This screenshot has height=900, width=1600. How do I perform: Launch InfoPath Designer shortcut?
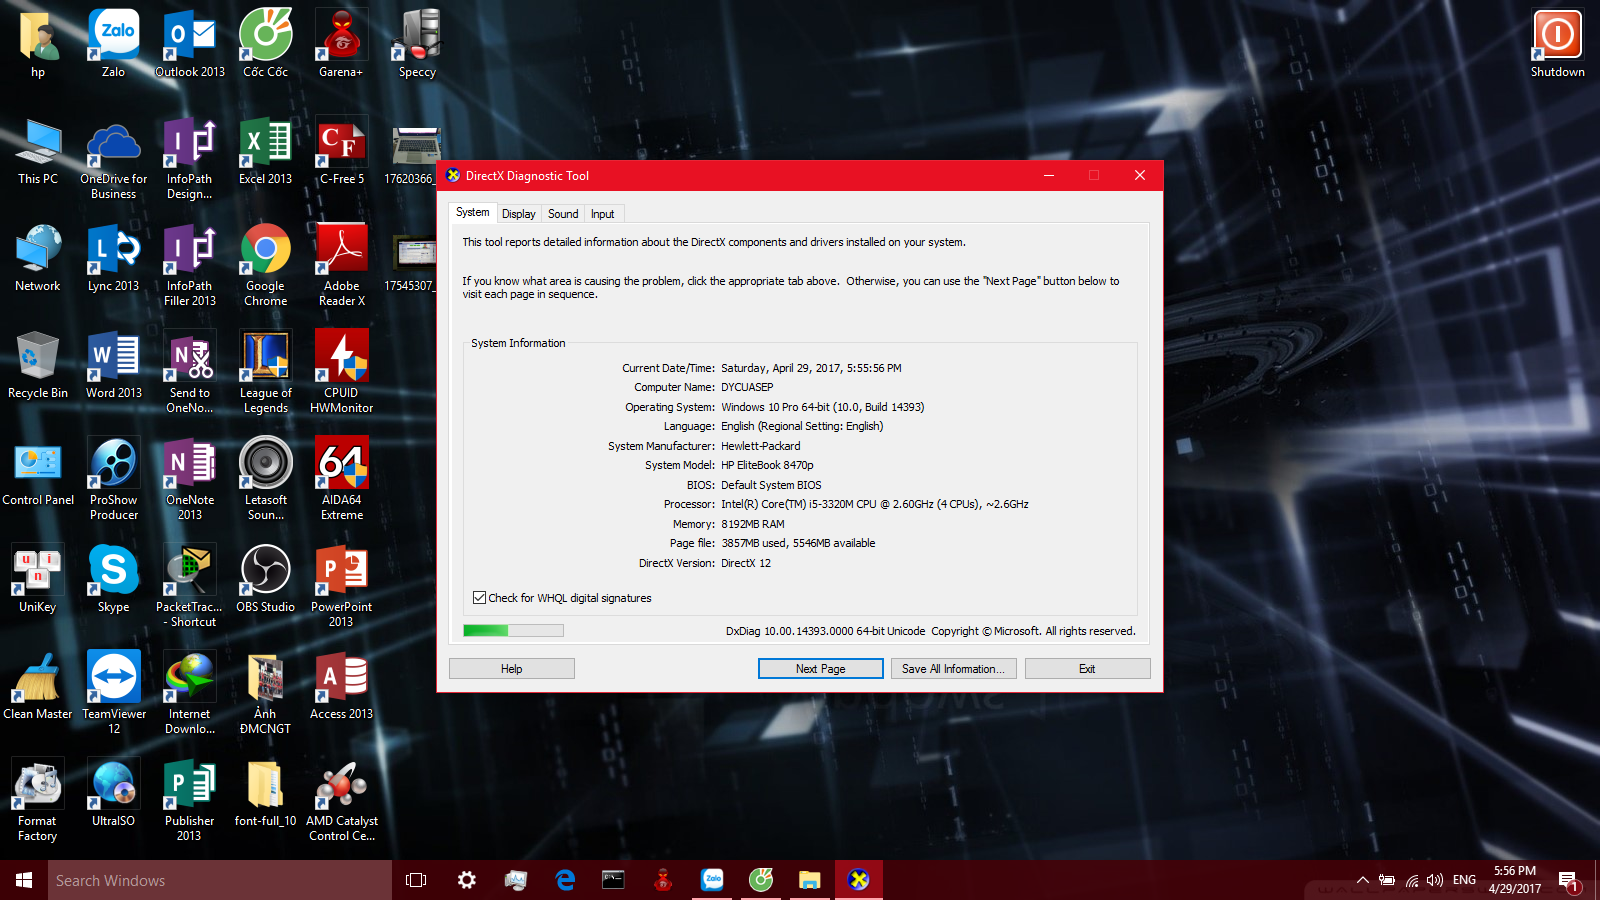point(190,158)
